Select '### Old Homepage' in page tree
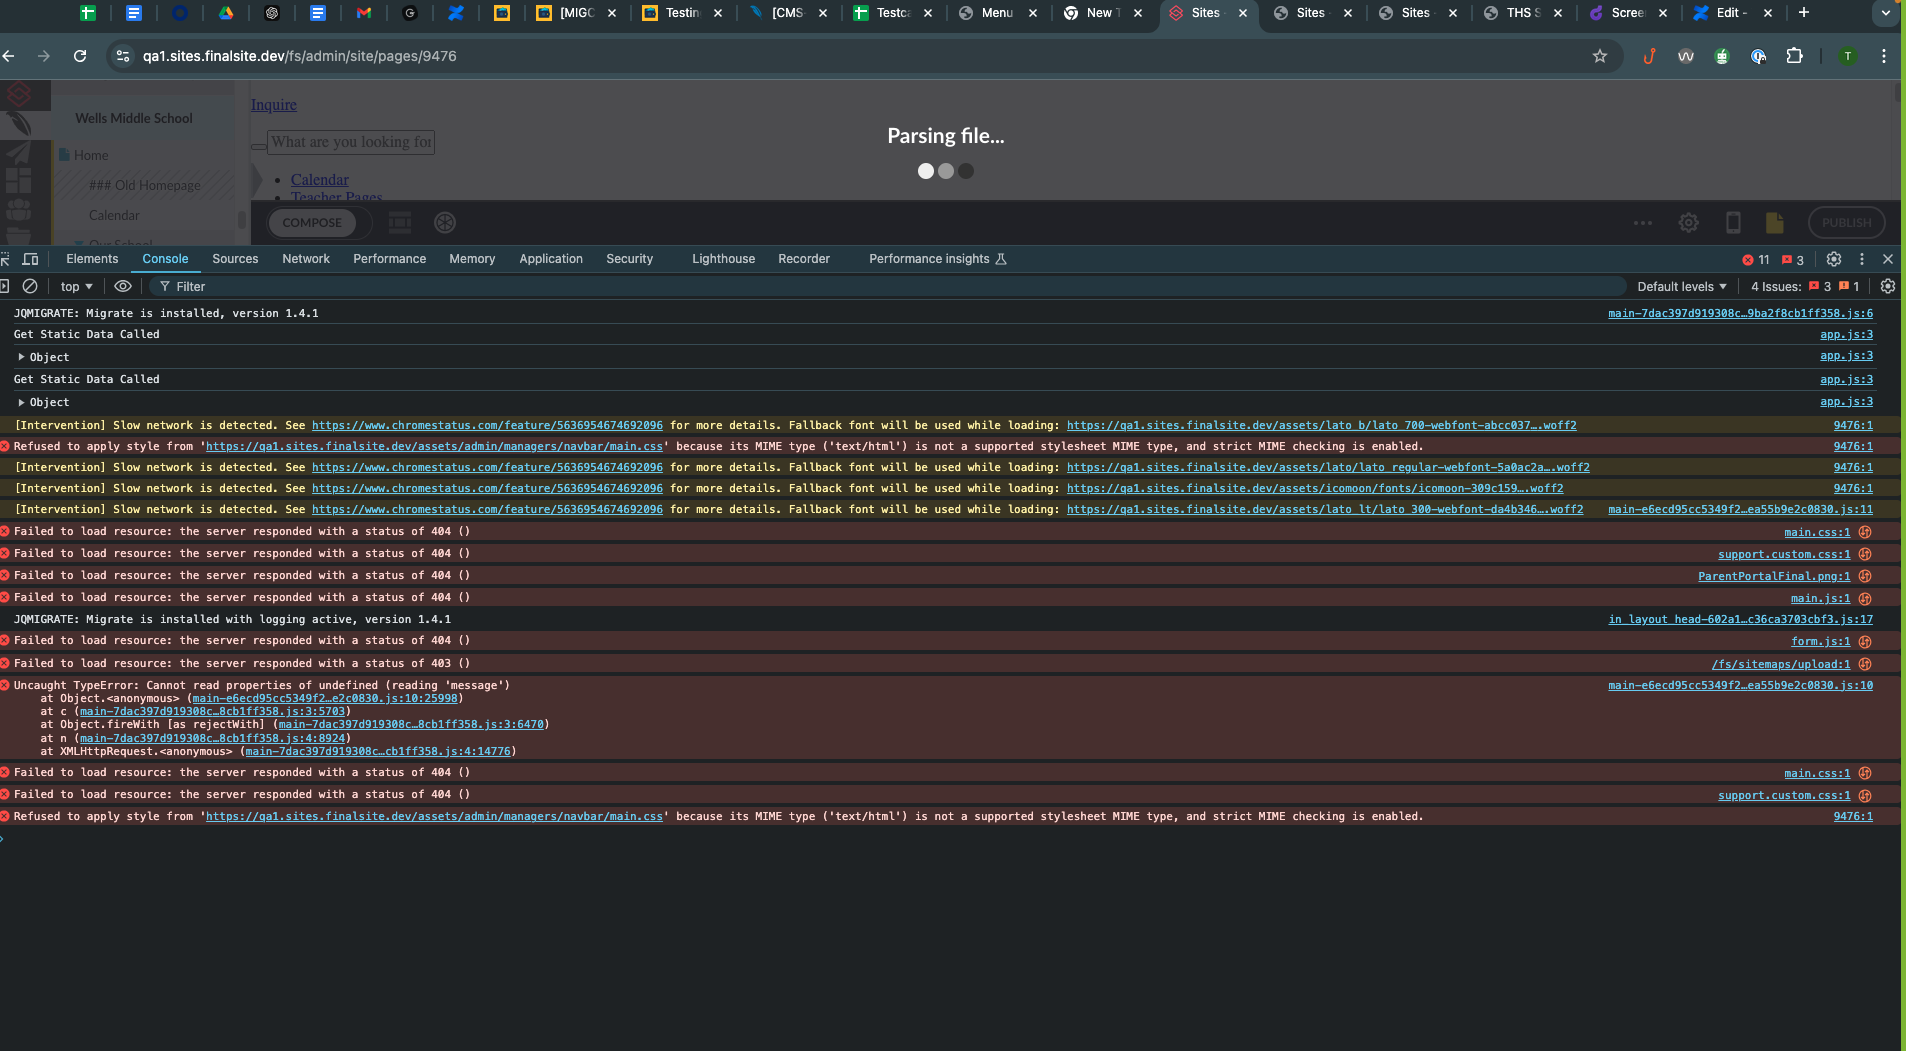1906x1051 pixels. [145, 186]
